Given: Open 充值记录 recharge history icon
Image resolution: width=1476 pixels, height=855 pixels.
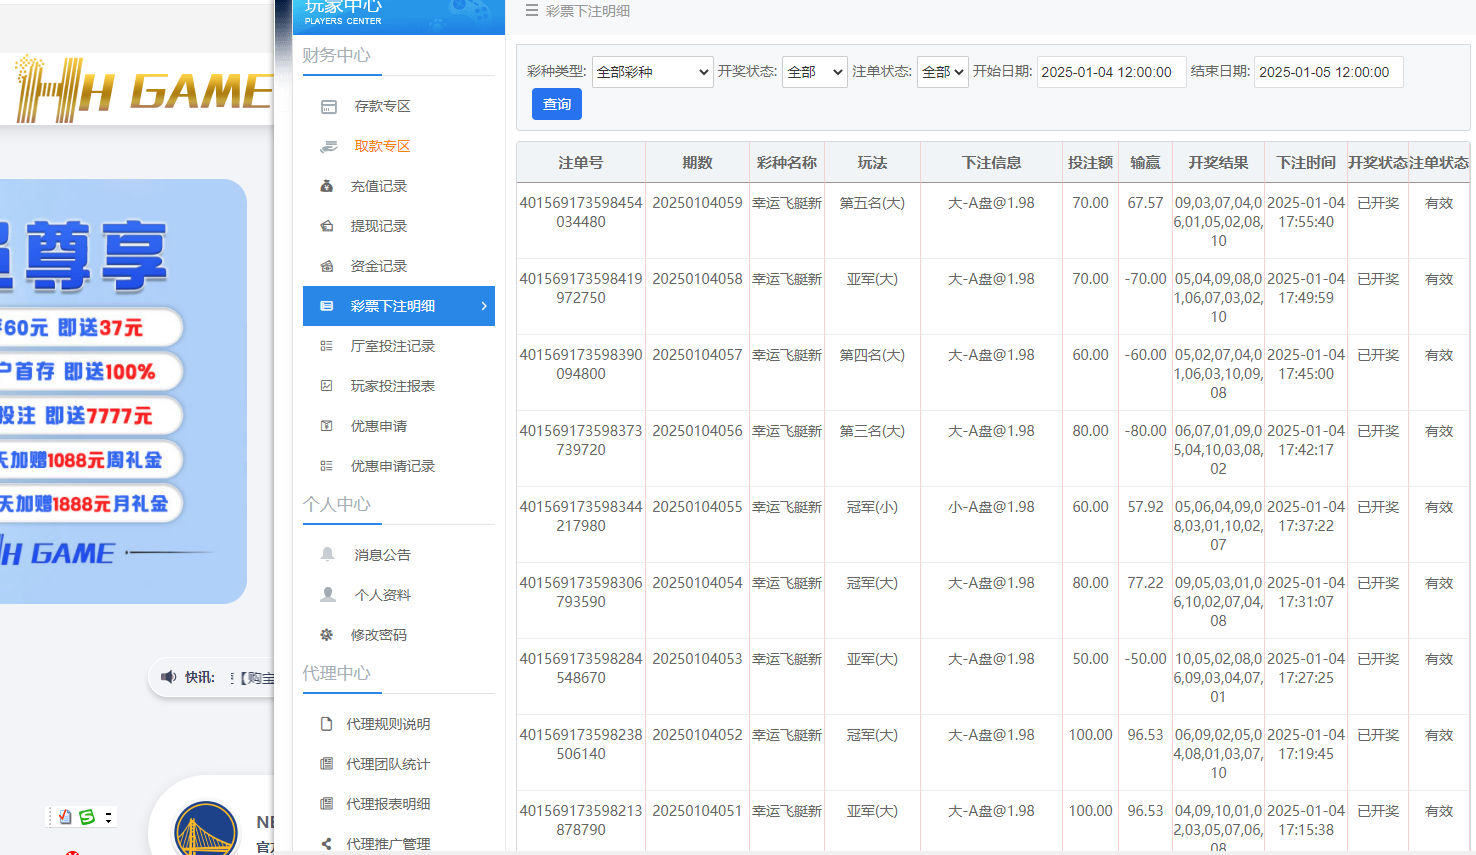Looking at the screenshot, I should point(328,185).
